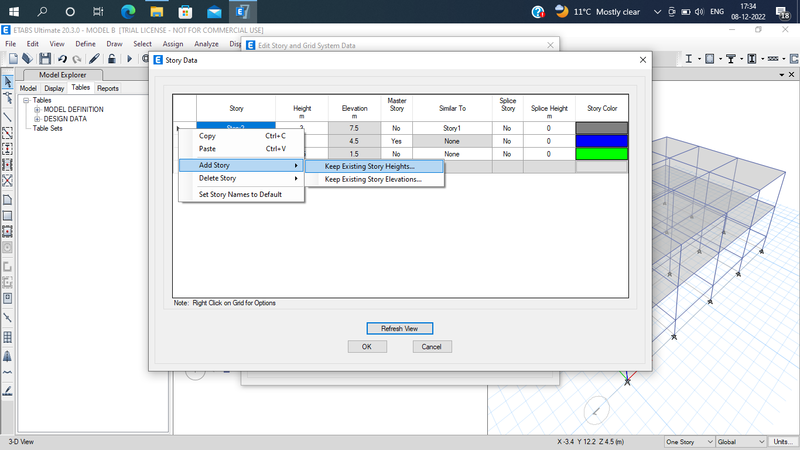Click the Composite Beam Design T icon

(x=731, y=59)
